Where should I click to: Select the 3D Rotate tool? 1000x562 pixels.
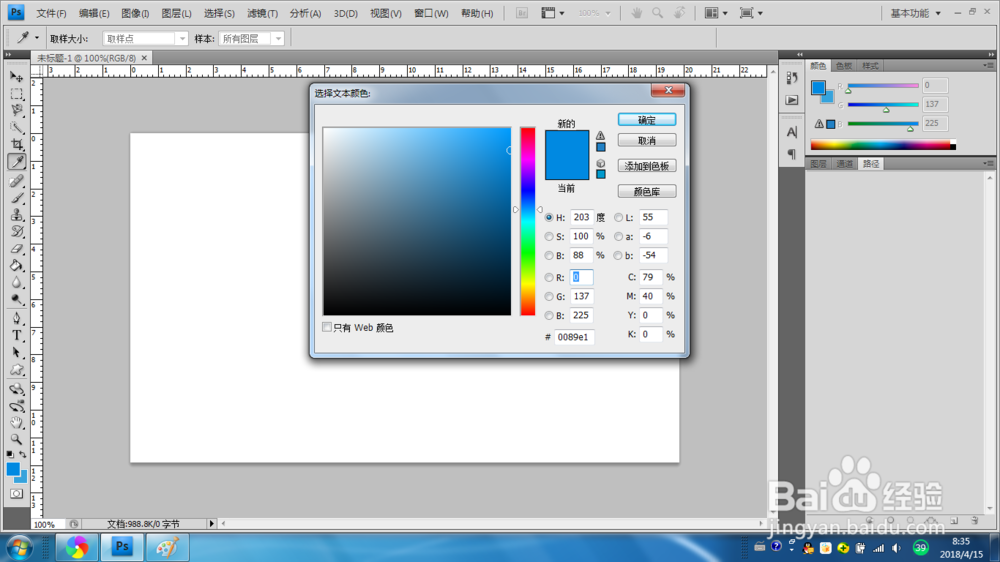pyautogui.click(x=17, y=388)
